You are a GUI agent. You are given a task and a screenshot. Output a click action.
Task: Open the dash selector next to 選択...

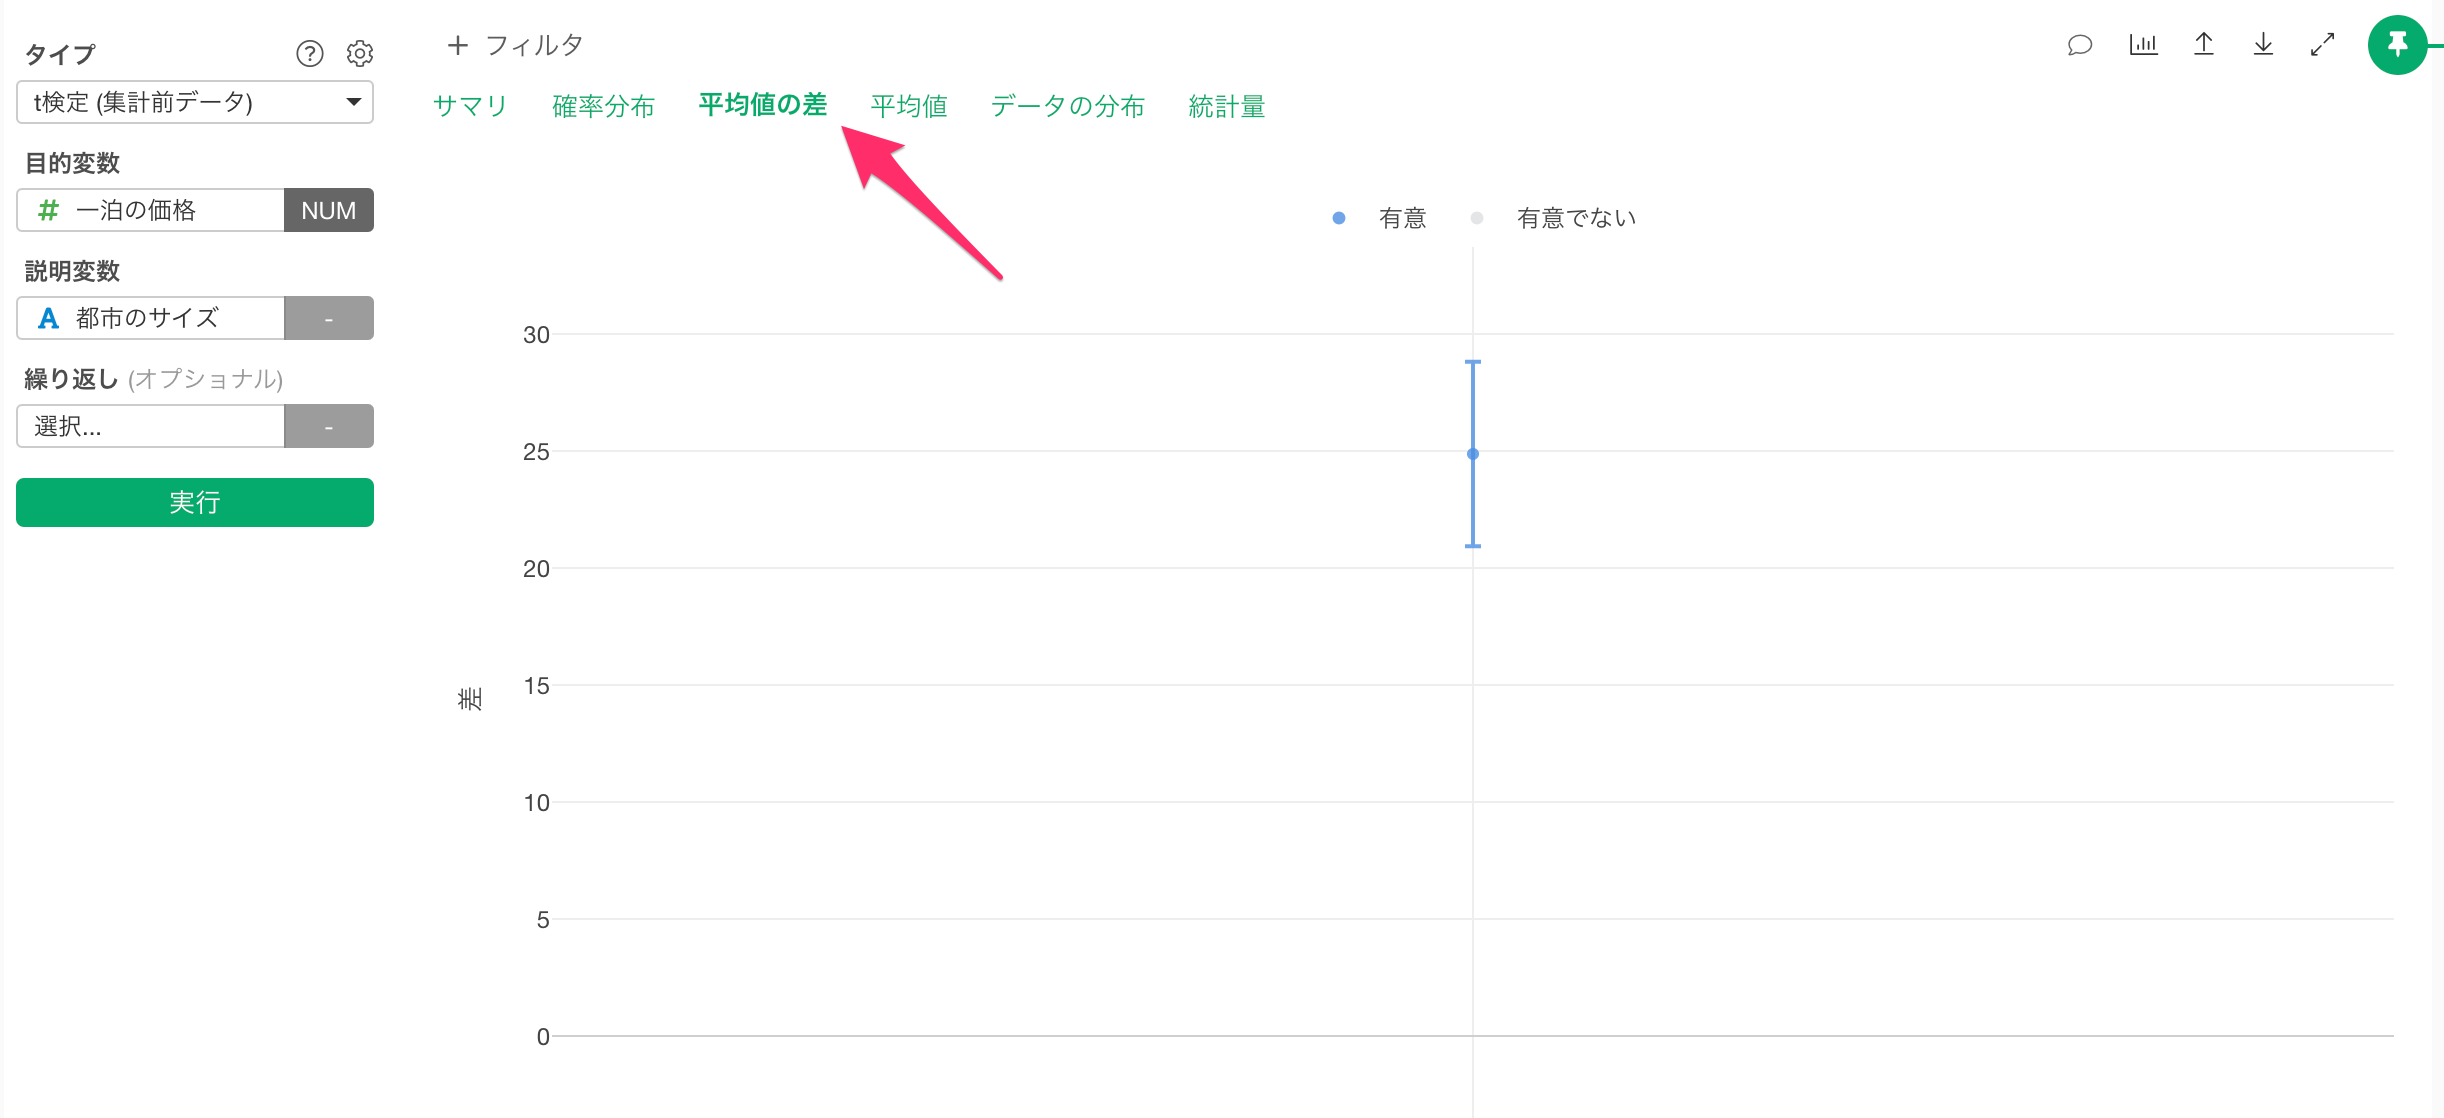pyautogui.click(x=329, y=426)
